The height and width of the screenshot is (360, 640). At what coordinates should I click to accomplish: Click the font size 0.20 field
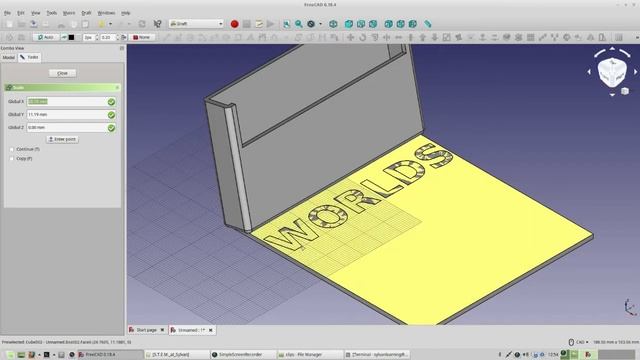tap(107, 37)
